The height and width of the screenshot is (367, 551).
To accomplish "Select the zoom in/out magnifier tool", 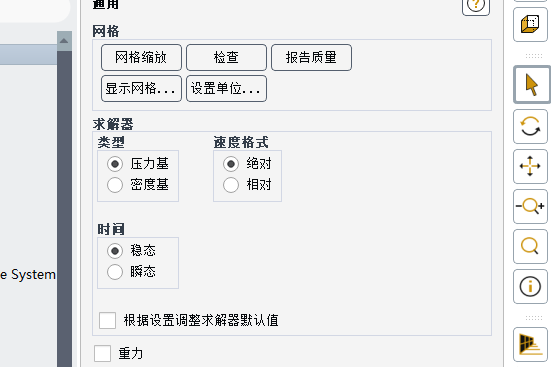I will coord(530,206).
